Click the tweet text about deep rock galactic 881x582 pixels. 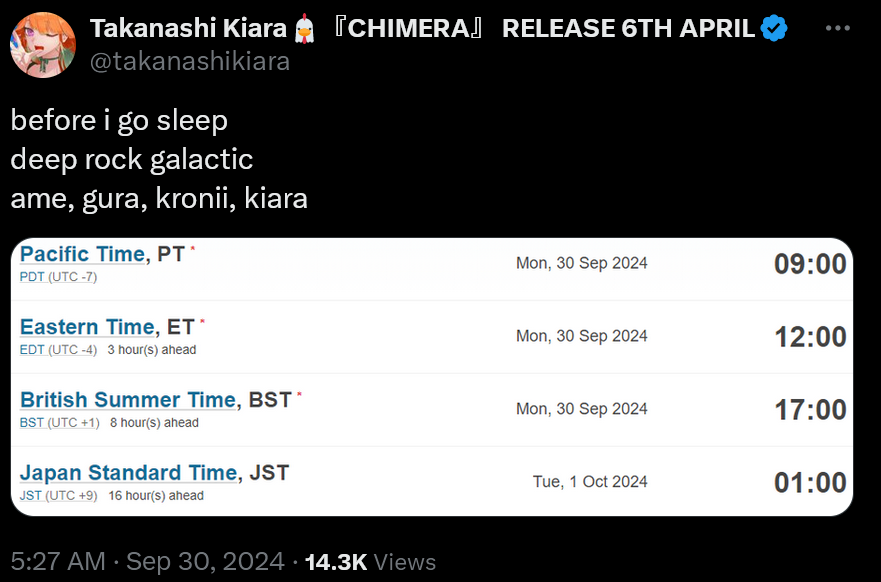pyautogui.click(x=159, y=160)
